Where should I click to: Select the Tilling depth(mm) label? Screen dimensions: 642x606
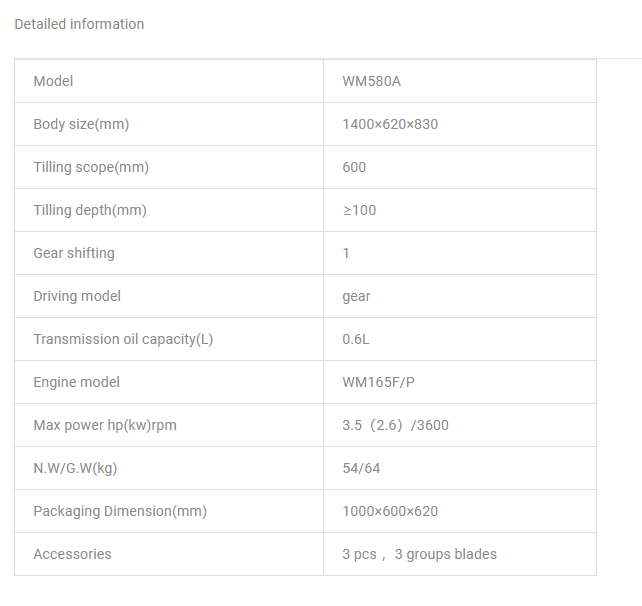pyautogui.click(x=90, y=210)
